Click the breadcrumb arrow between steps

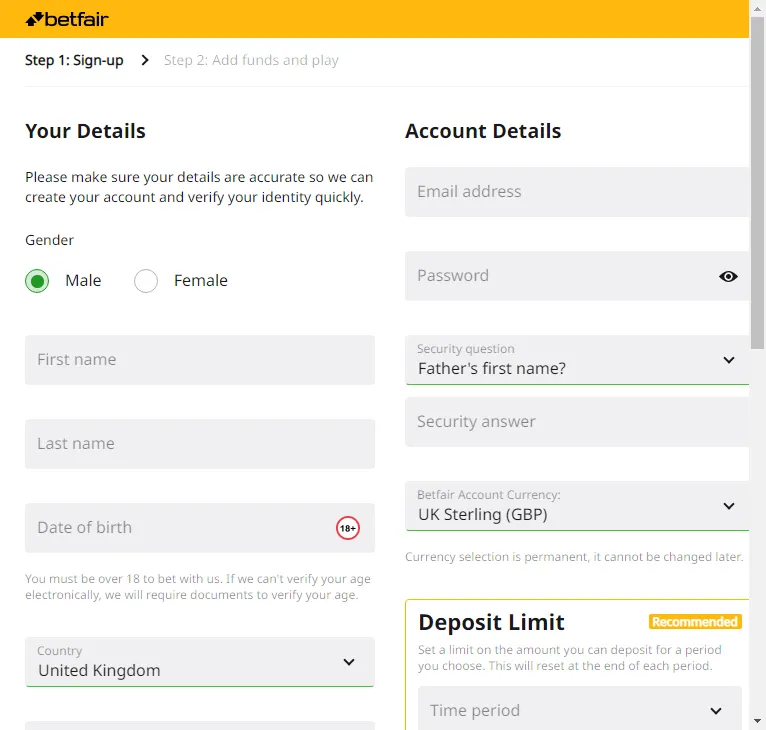click(144, 60)
